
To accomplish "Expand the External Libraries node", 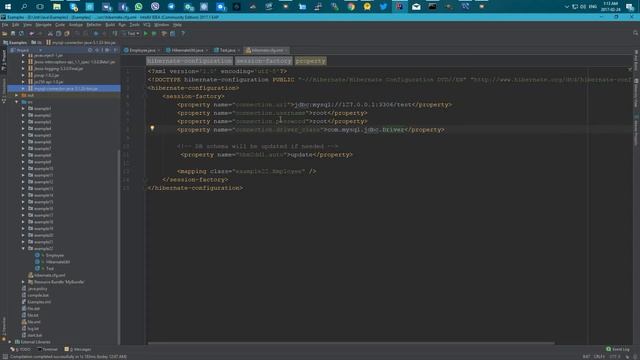I will click(10, 342).
